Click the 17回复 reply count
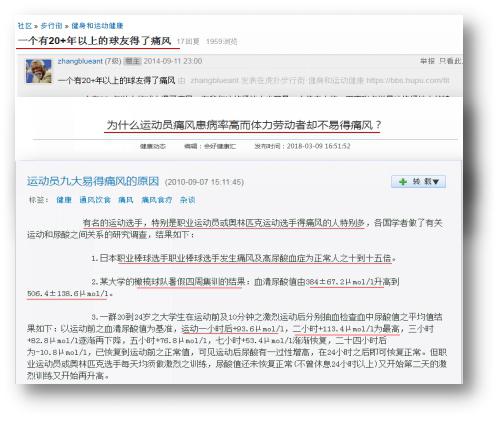This screenshot has height=421, width=501. 188,41
